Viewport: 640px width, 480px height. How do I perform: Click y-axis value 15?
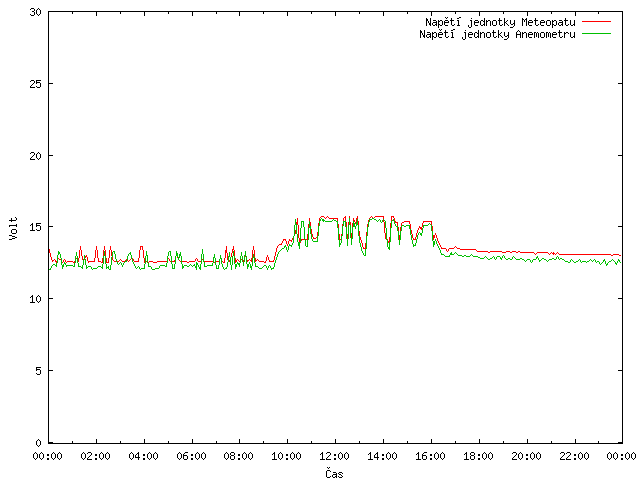pos(36,227)
